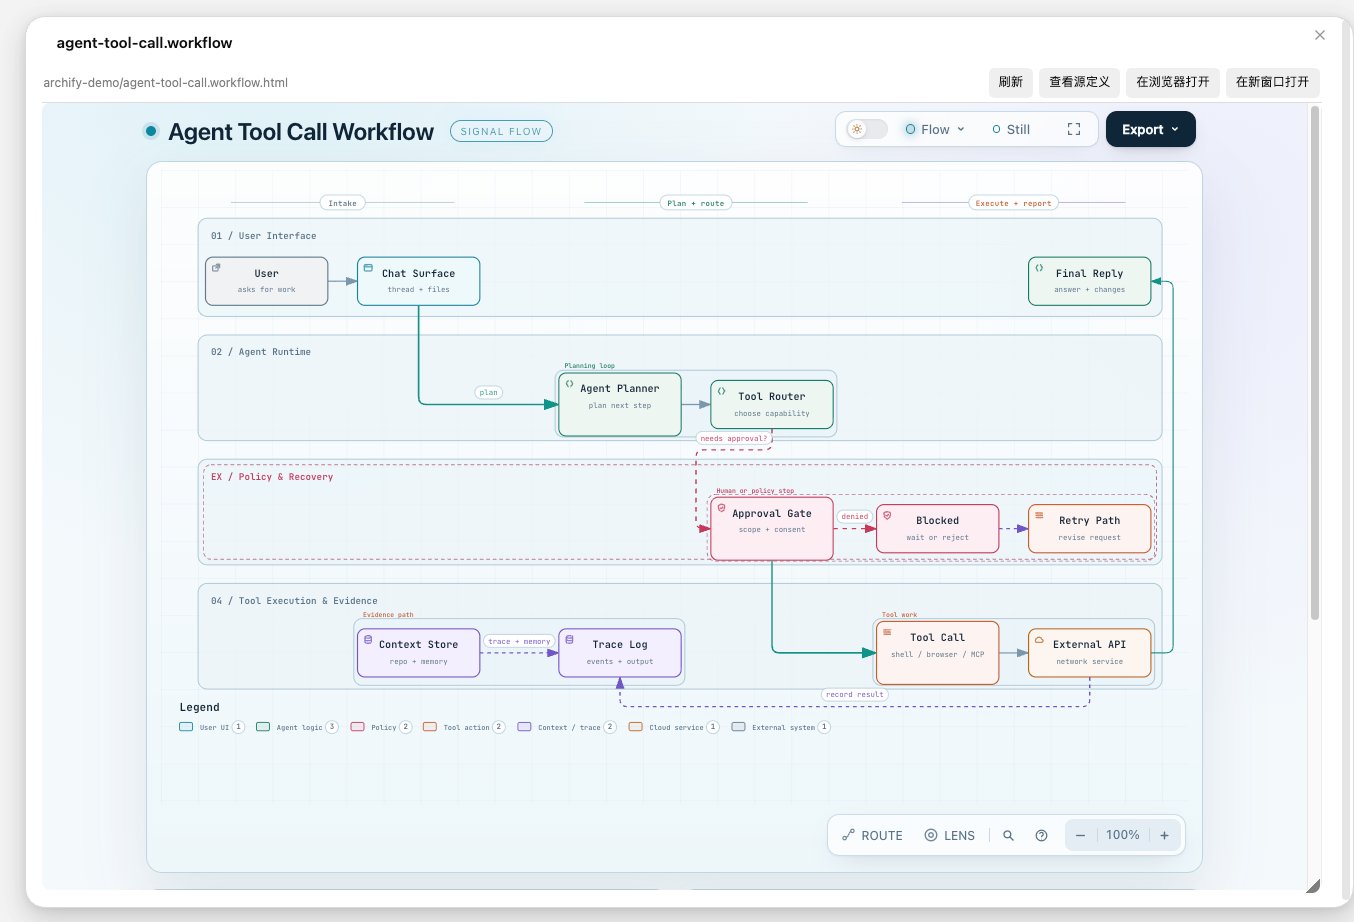
Task: Click the Blocked node shield icon
Action: pyautogui.click(x=887, y=515)
